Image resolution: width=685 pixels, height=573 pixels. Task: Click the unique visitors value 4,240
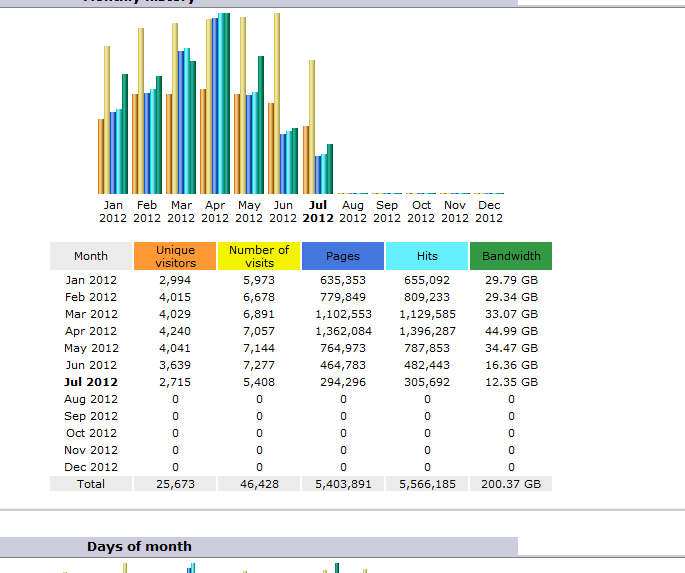click(x=175, y=331)
